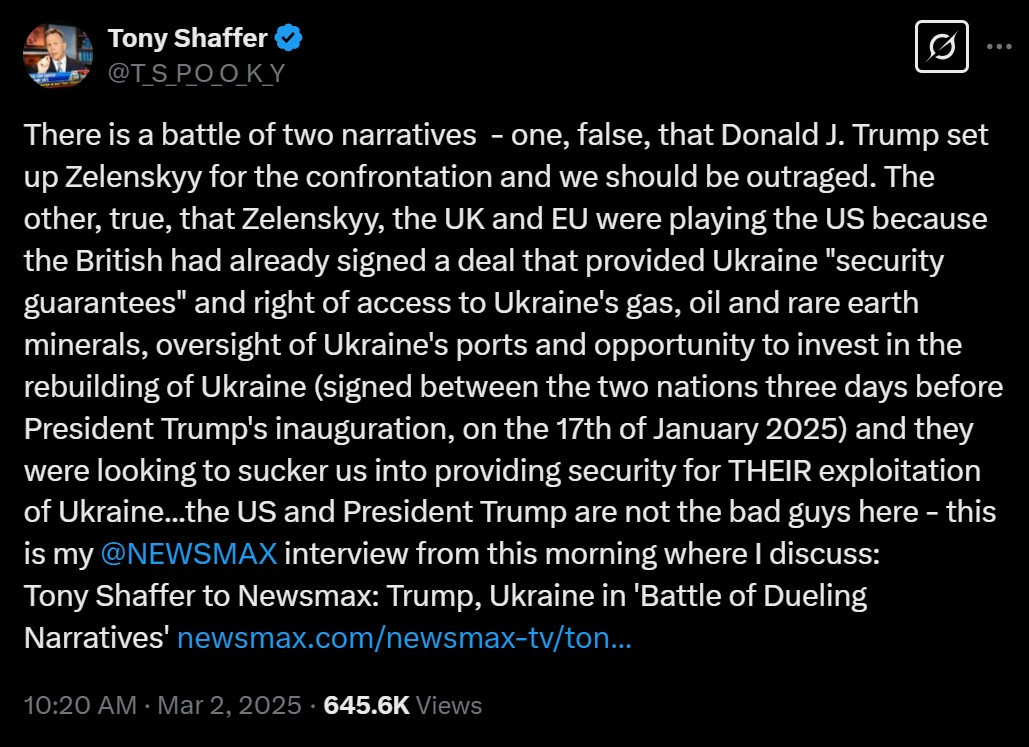Click the Tony Shaffer display name

pos(187,39)
